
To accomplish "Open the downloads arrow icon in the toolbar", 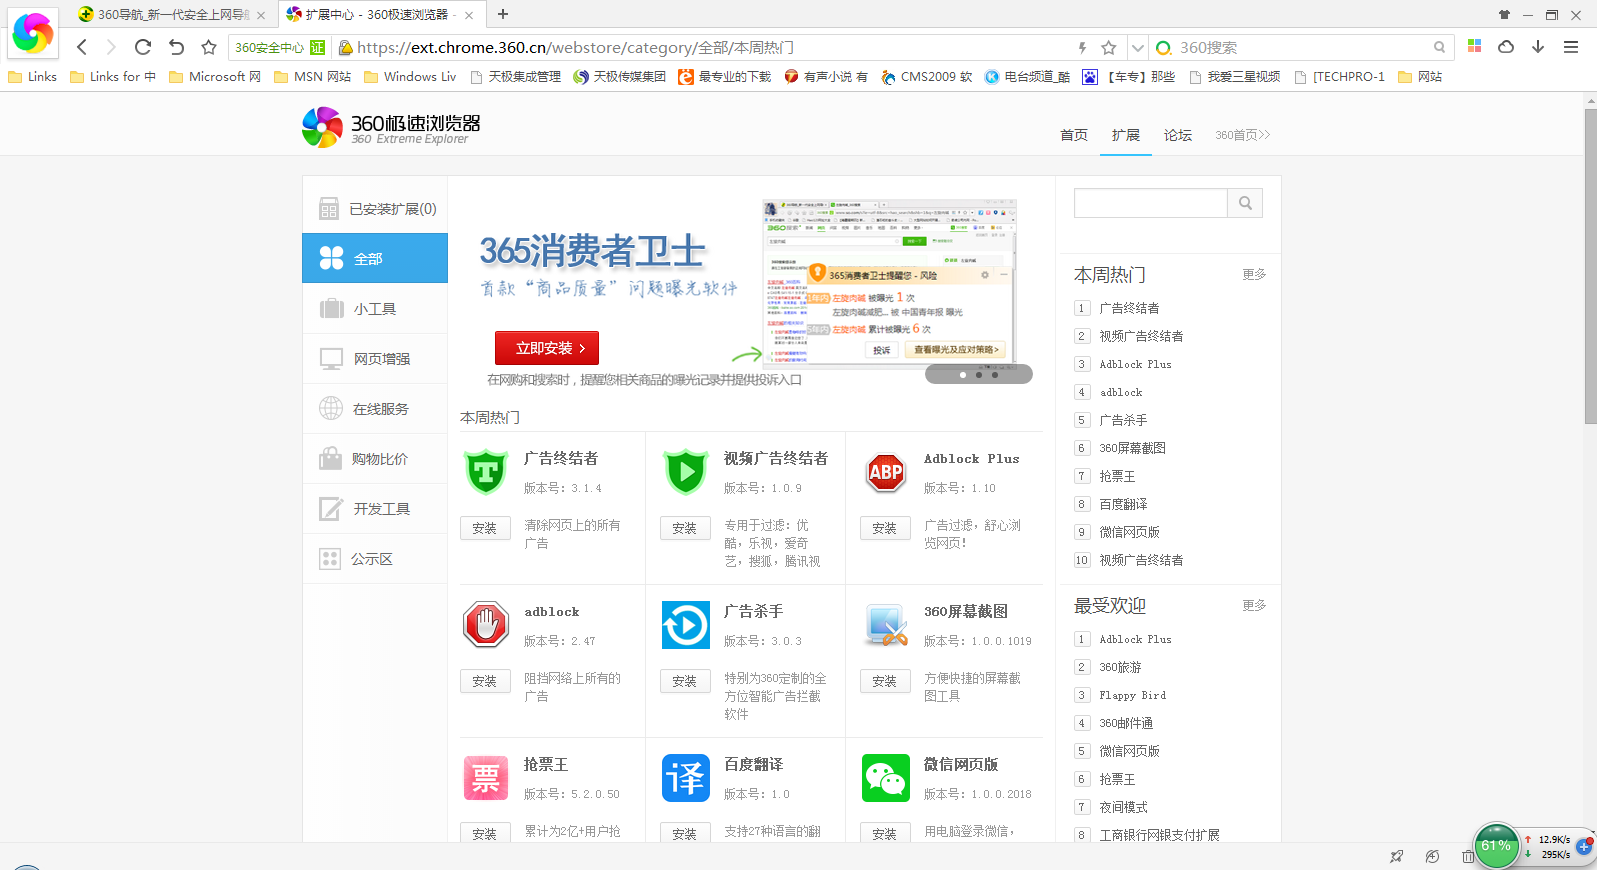I will 1538,47.
